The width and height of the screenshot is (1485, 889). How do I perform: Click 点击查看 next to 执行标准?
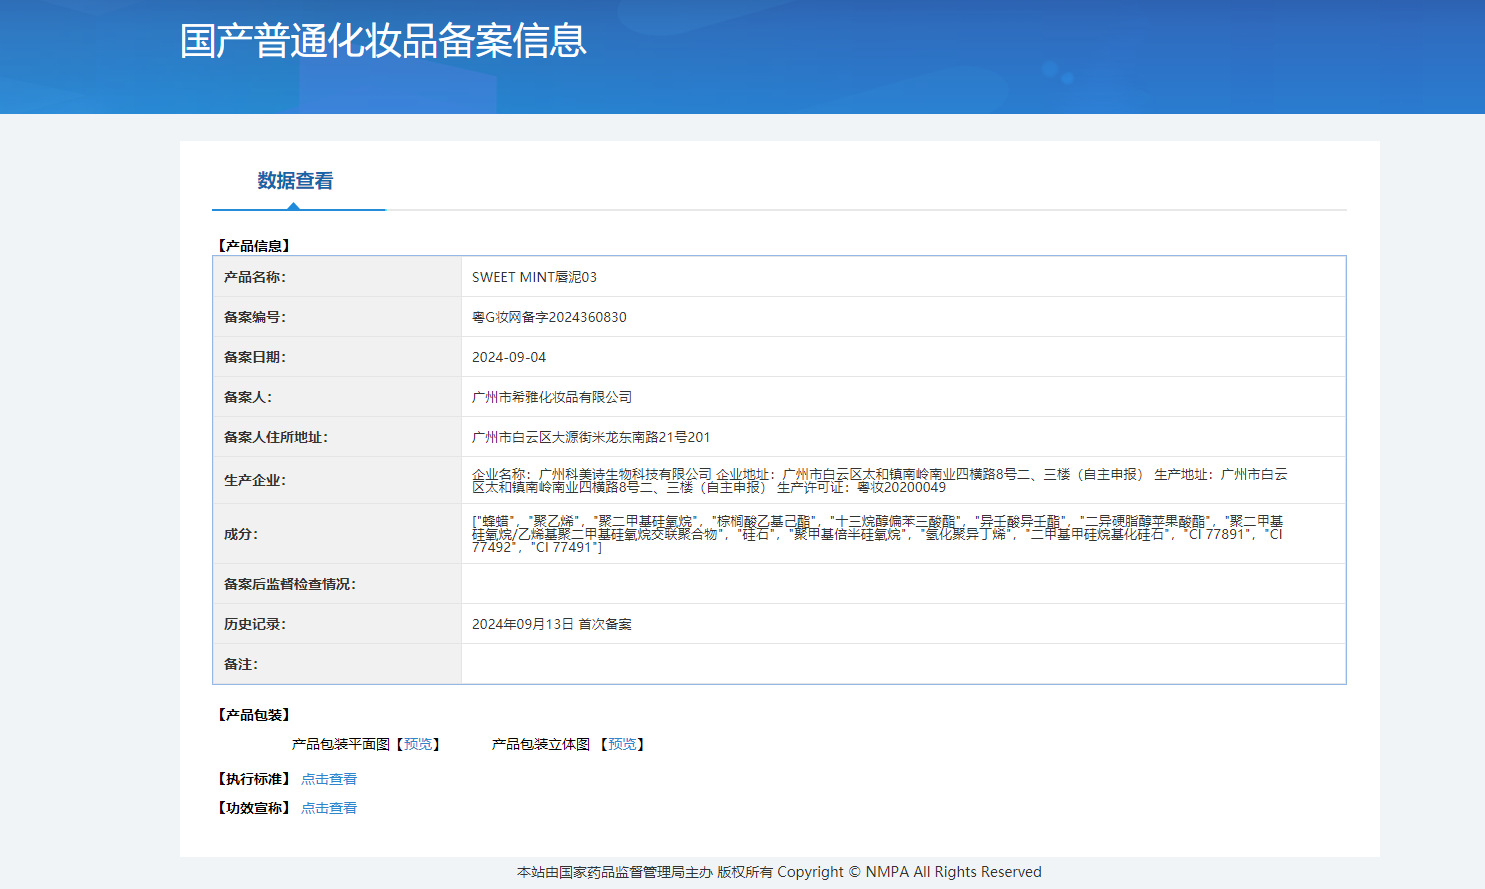[329, 779]
